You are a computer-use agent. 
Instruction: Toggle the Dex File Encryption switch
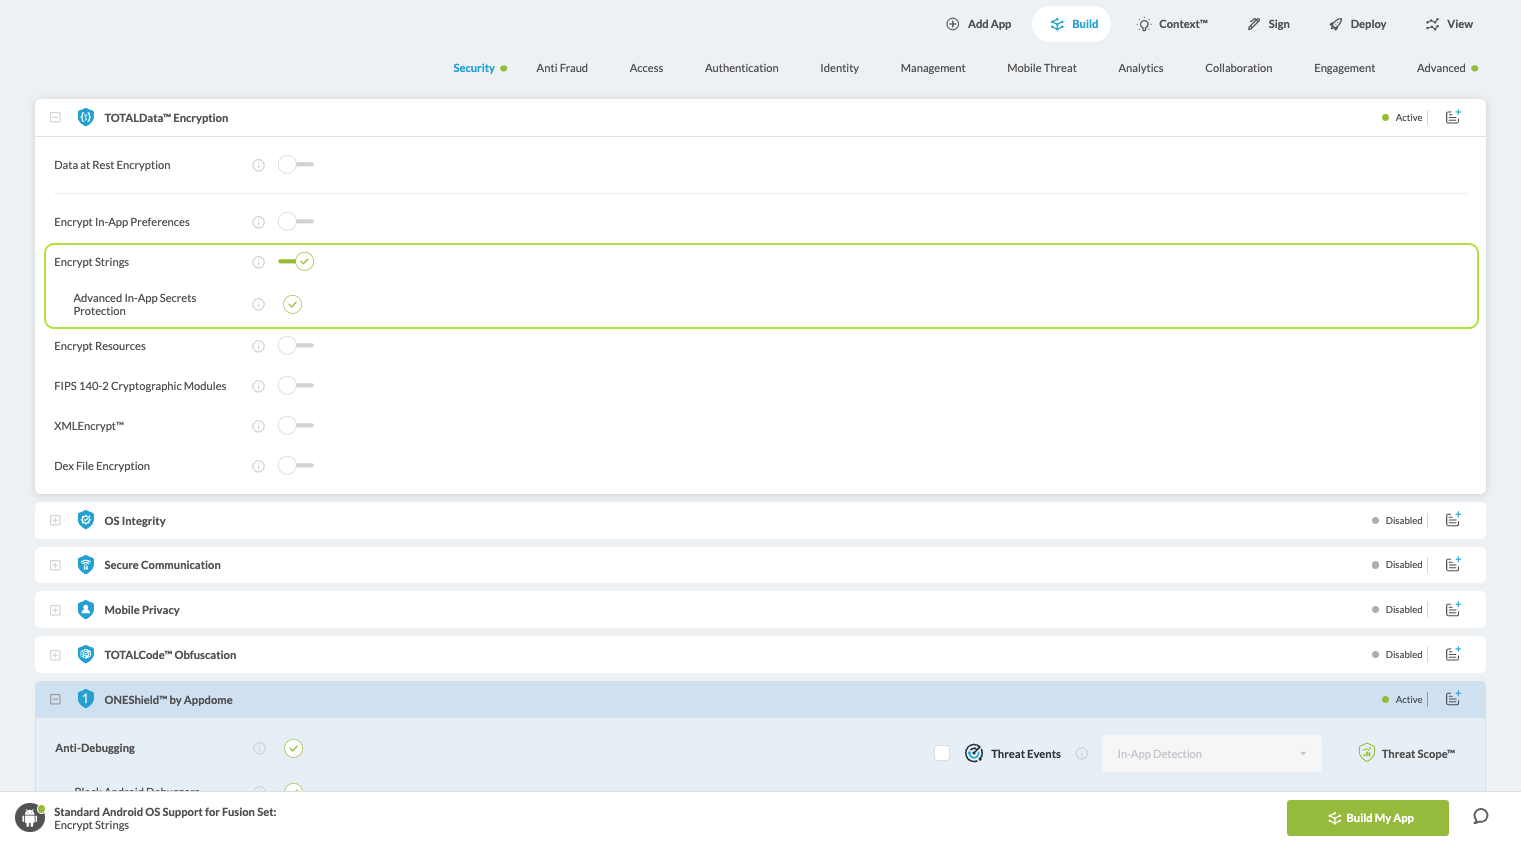295,466
